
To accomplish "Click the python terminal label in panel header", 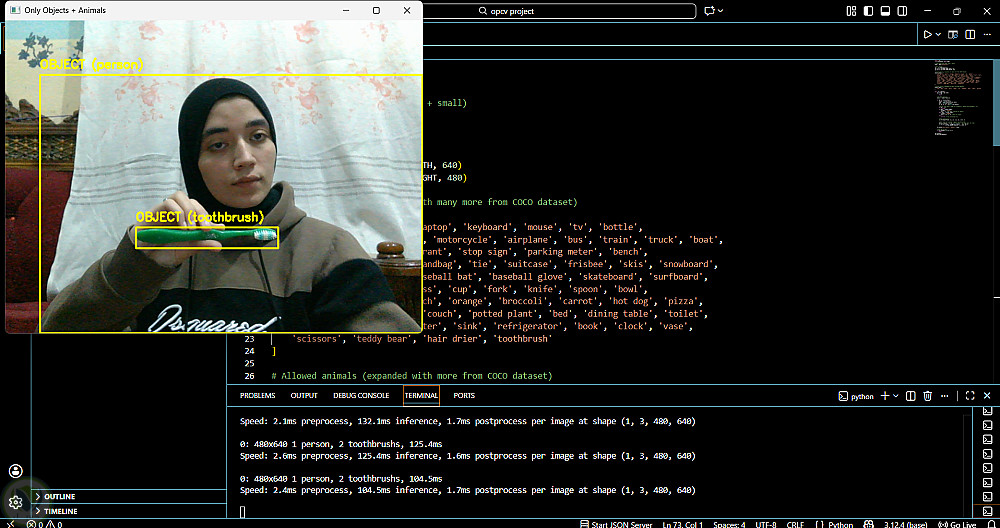I will click(x=856, y=396).
